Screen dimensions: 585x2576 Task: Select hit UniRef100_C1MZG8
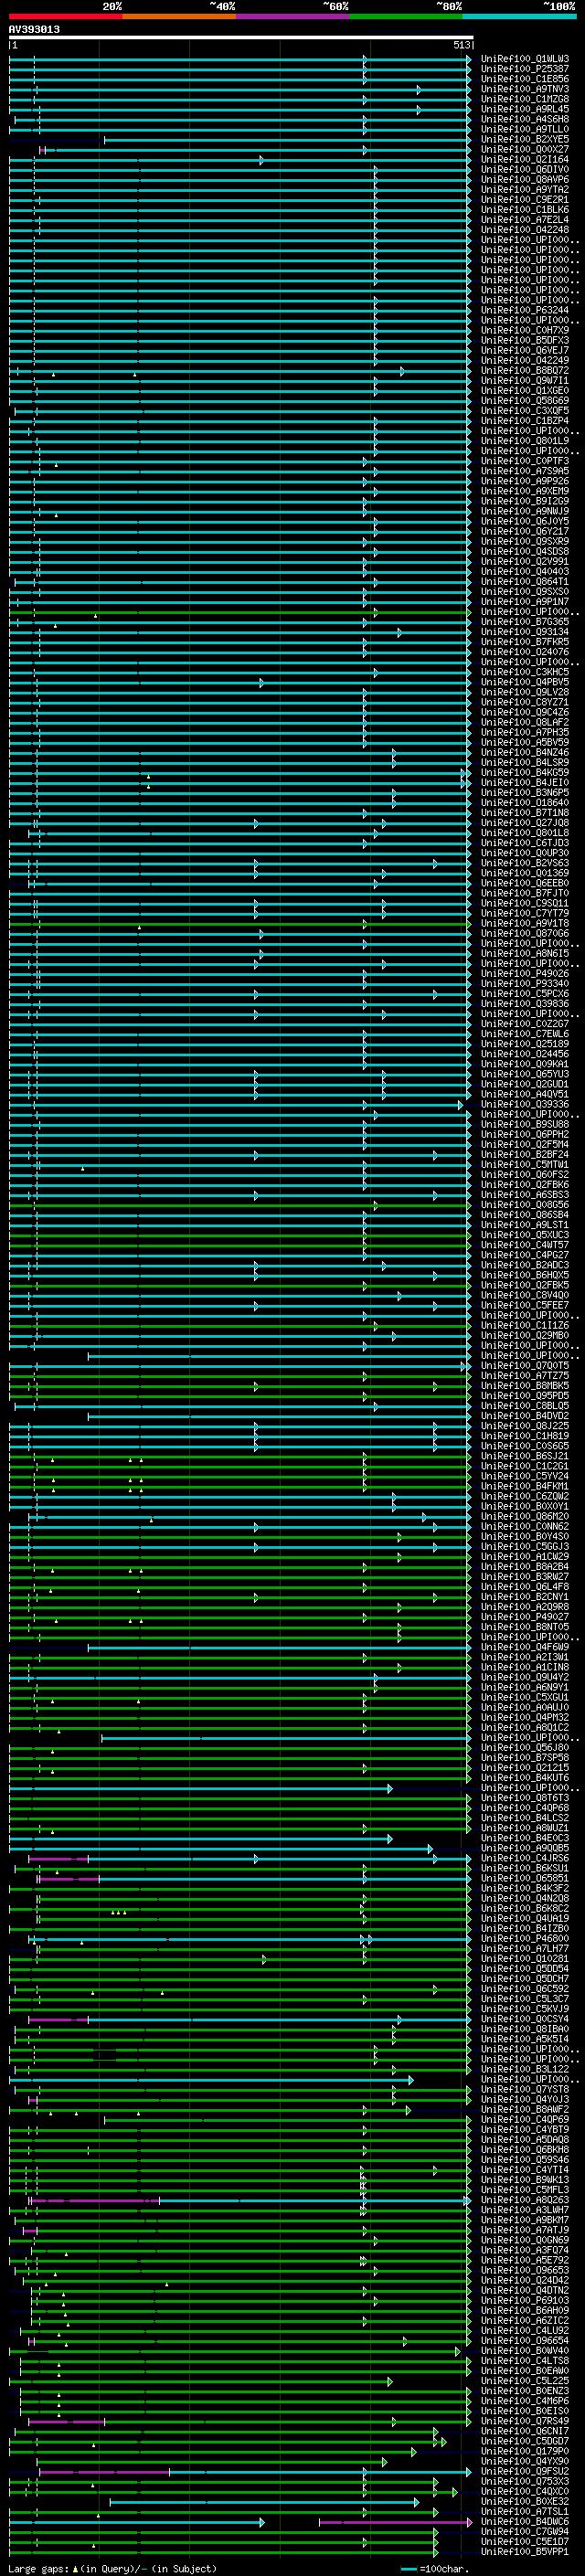pos(525,99)
